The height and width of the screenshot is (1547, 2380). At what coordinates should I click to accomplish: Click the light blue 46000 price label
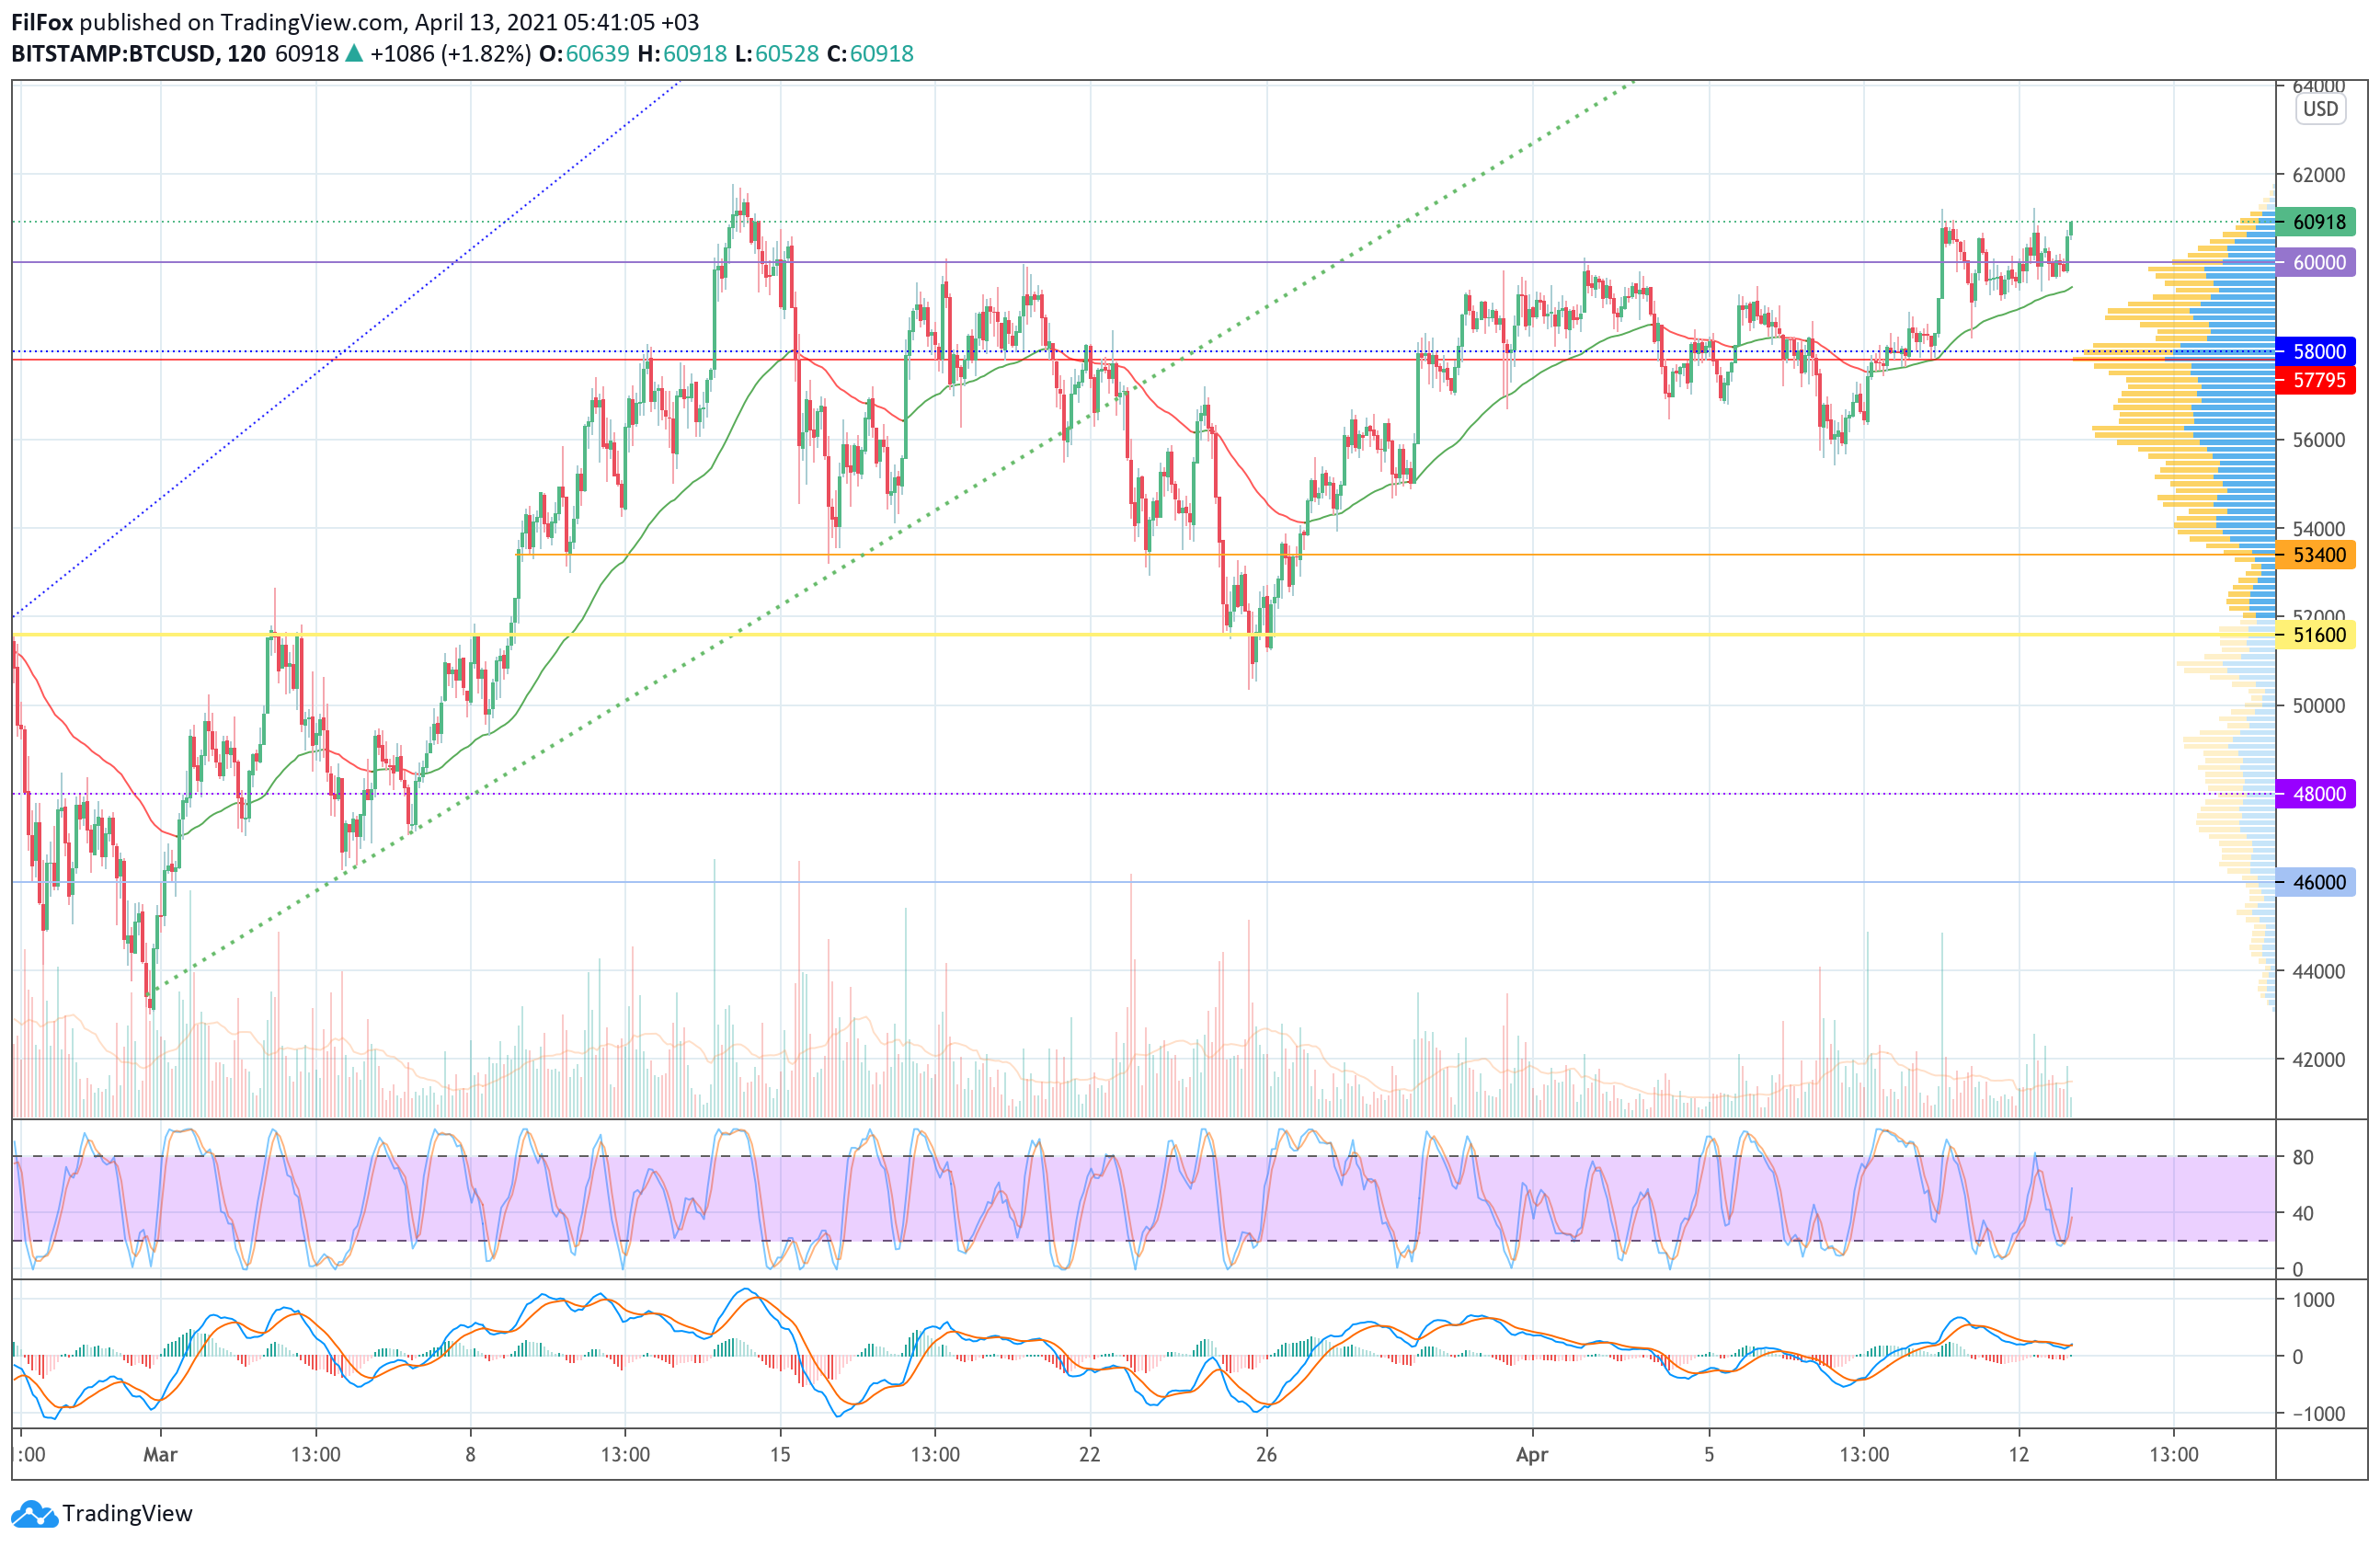click(x=2318, y=882)
